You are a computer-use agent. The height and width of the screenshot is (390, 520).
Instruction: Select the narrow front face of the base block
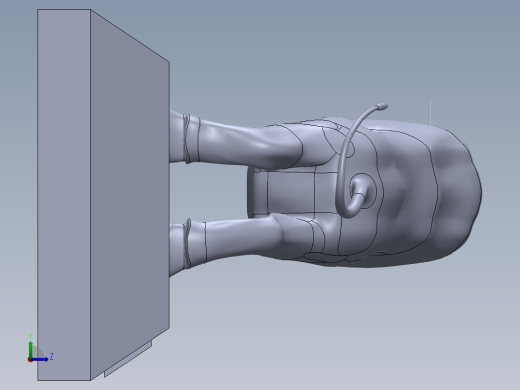[x=64, y=195]
